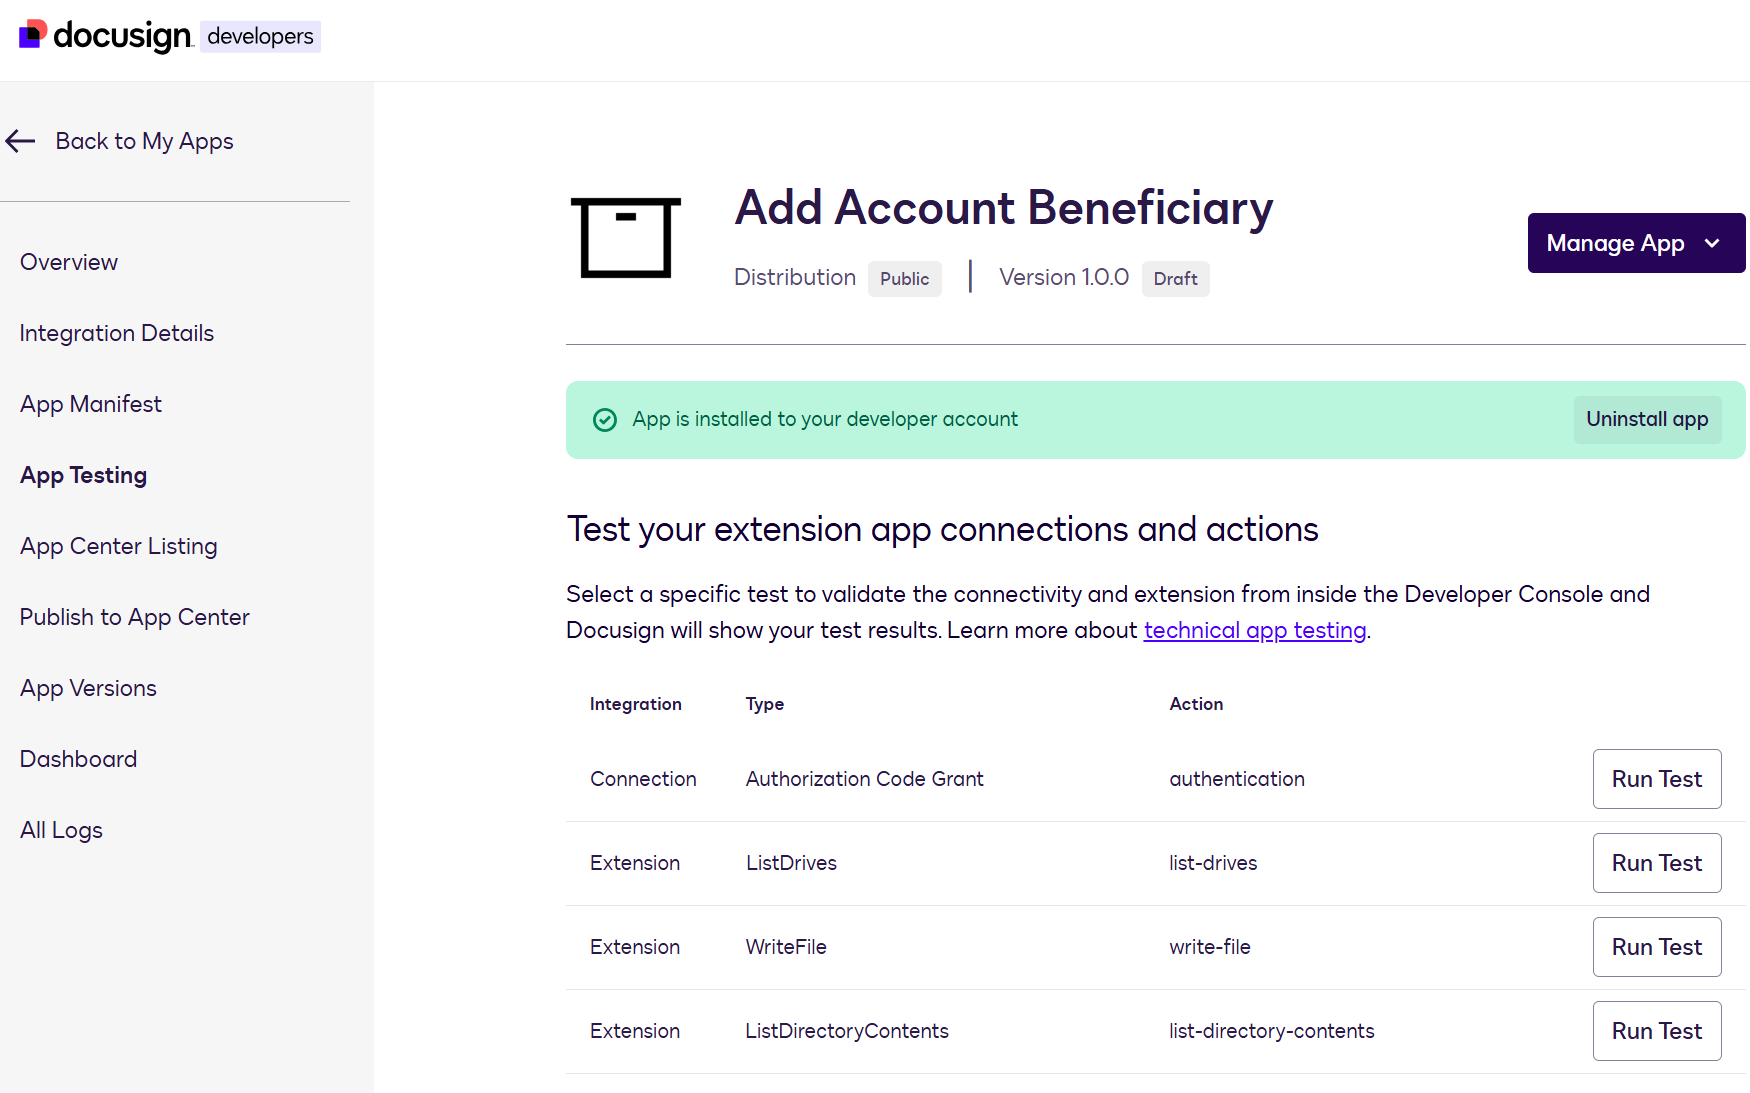
Task: Click the Integration column header
Action: 636,704
